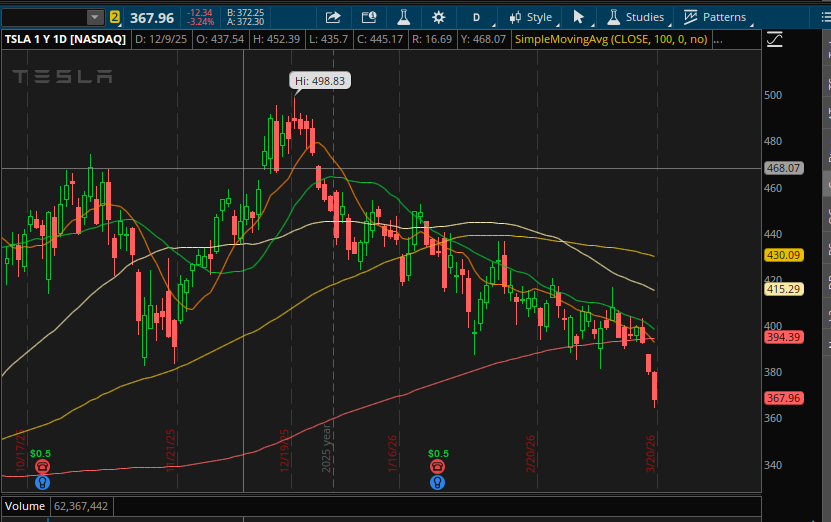The image size is (831, 522).
Task: Click the 430.09 yellow moving average label
Action: pos(784,255)
